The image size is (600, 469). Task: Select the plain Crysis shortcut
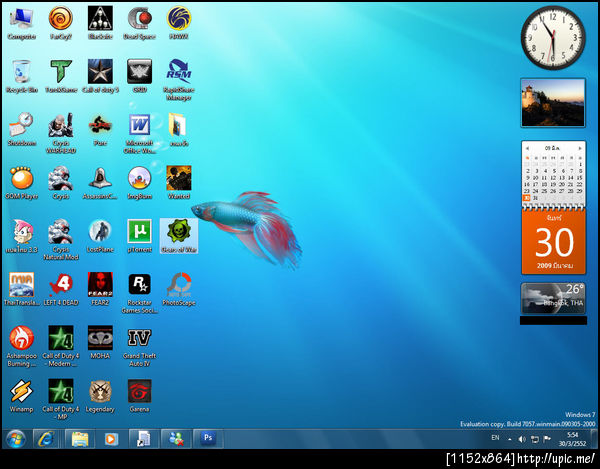(60, 182)
